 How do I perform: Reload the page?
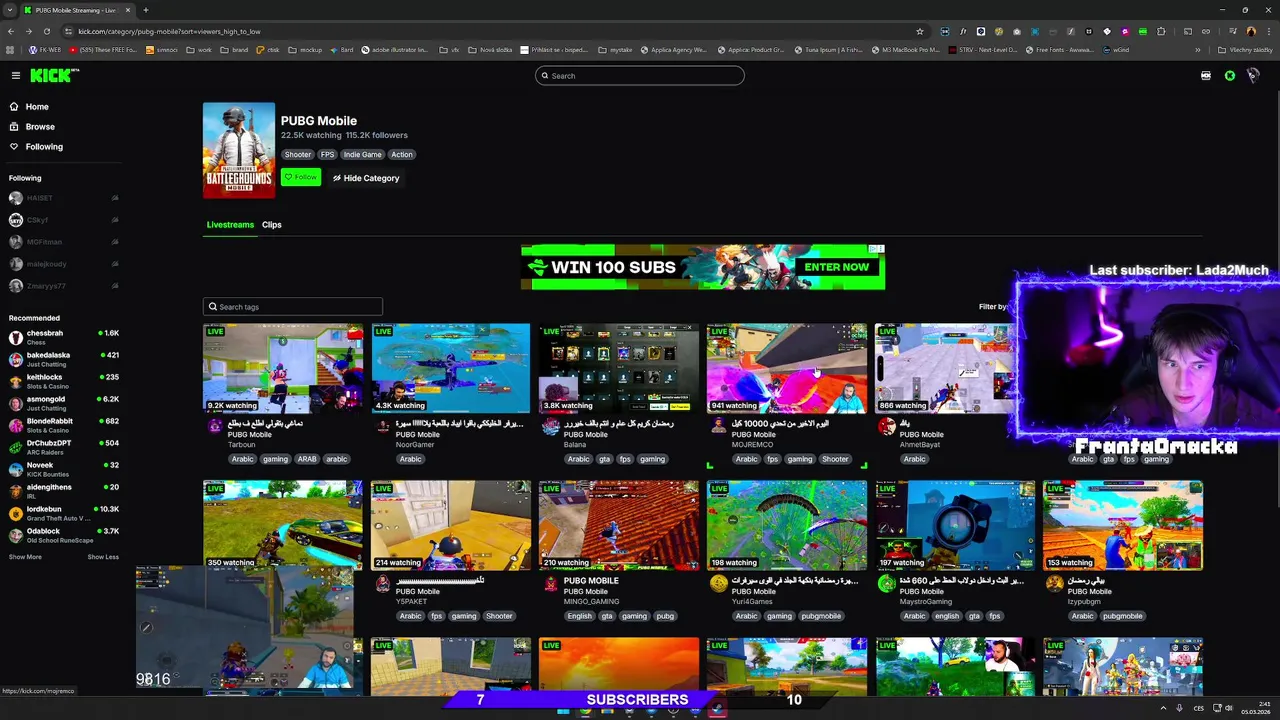coord(46,31)
